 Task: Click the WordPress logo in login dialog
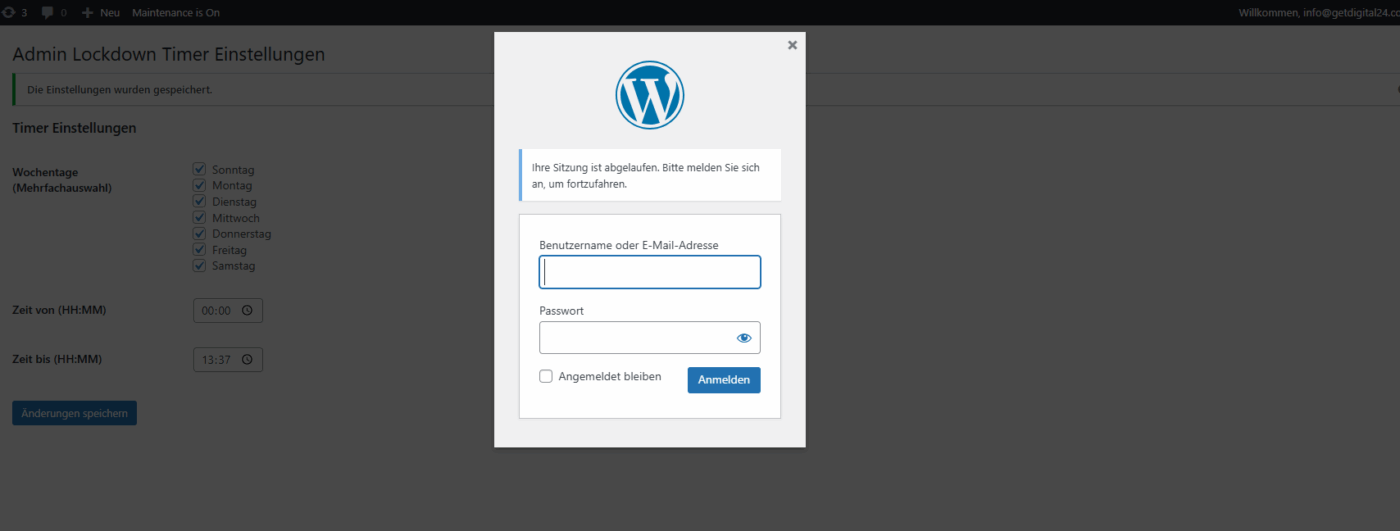[649, 95]
